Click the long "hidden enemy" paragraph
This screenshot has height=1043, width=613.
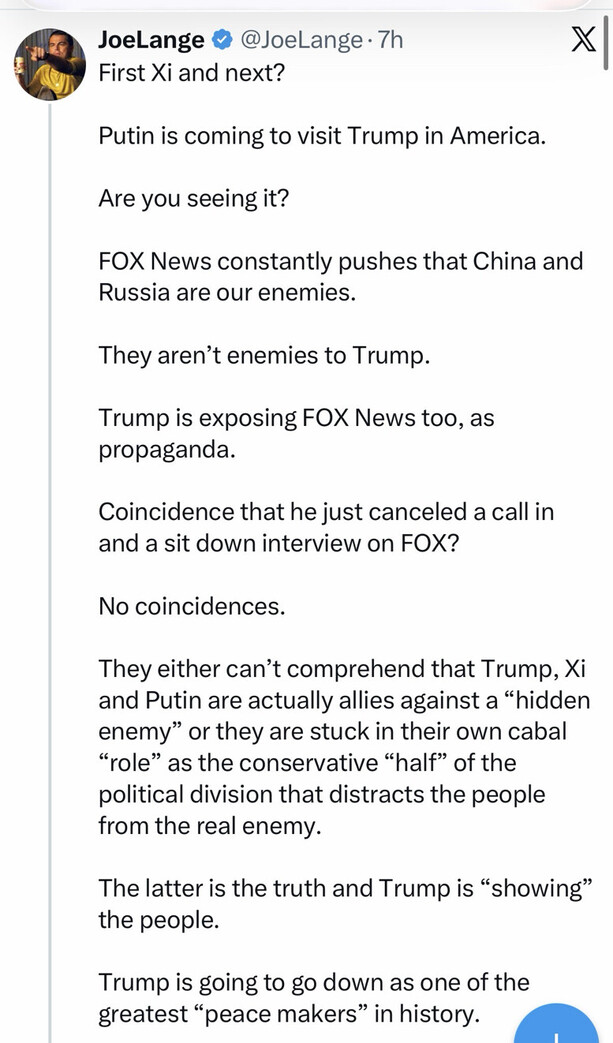pos(344,747)
